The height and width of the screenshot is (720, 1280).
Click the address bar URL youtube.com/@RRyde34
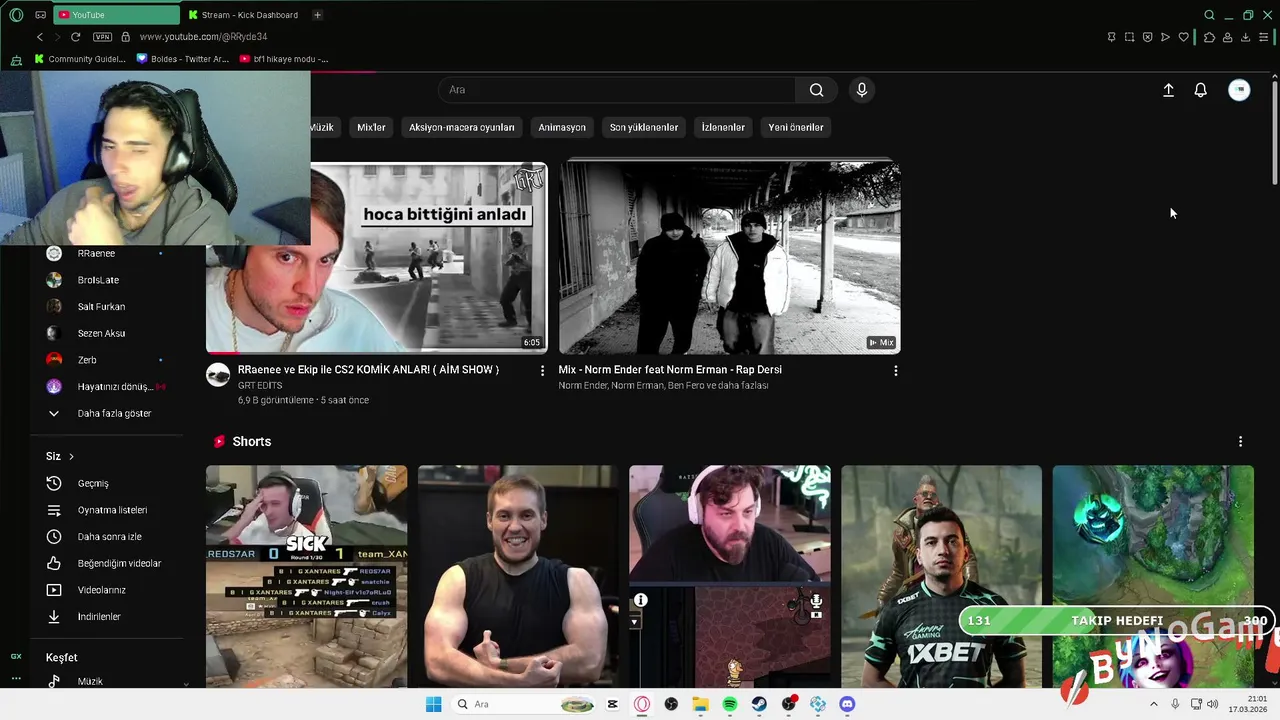click(203, 37)
